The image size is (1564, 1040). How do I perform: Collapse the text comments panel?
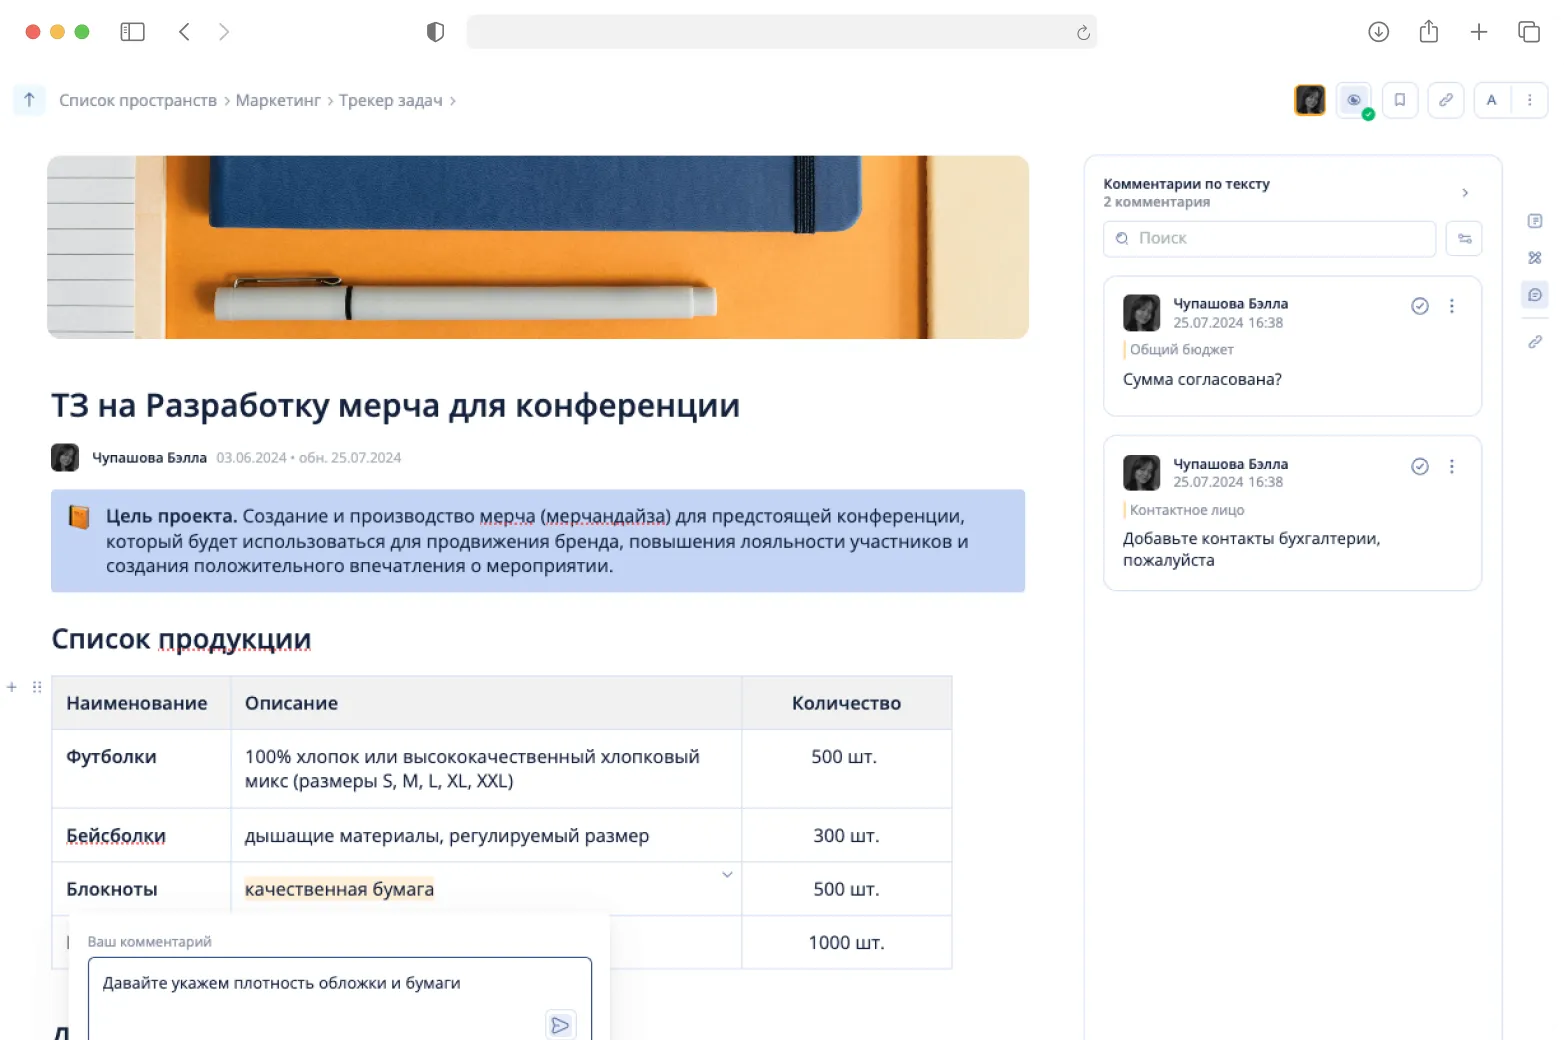(1465, 193)
